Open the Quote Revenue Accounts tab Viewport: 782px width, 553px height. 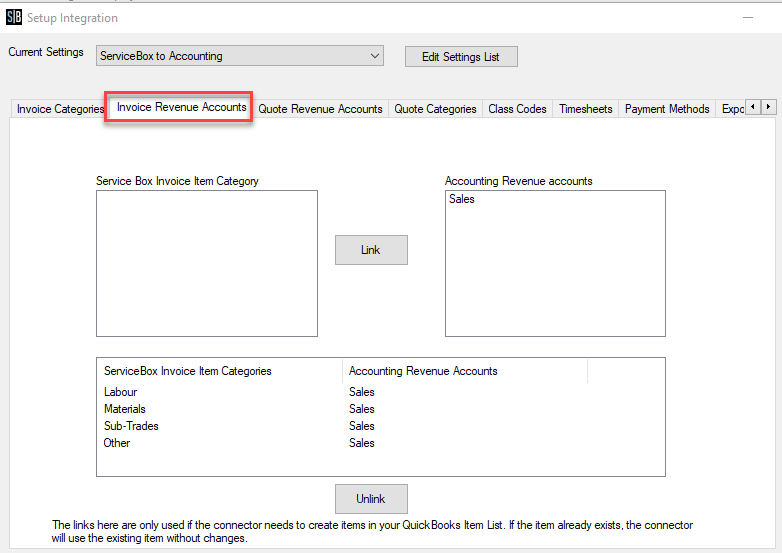point(320,109)
